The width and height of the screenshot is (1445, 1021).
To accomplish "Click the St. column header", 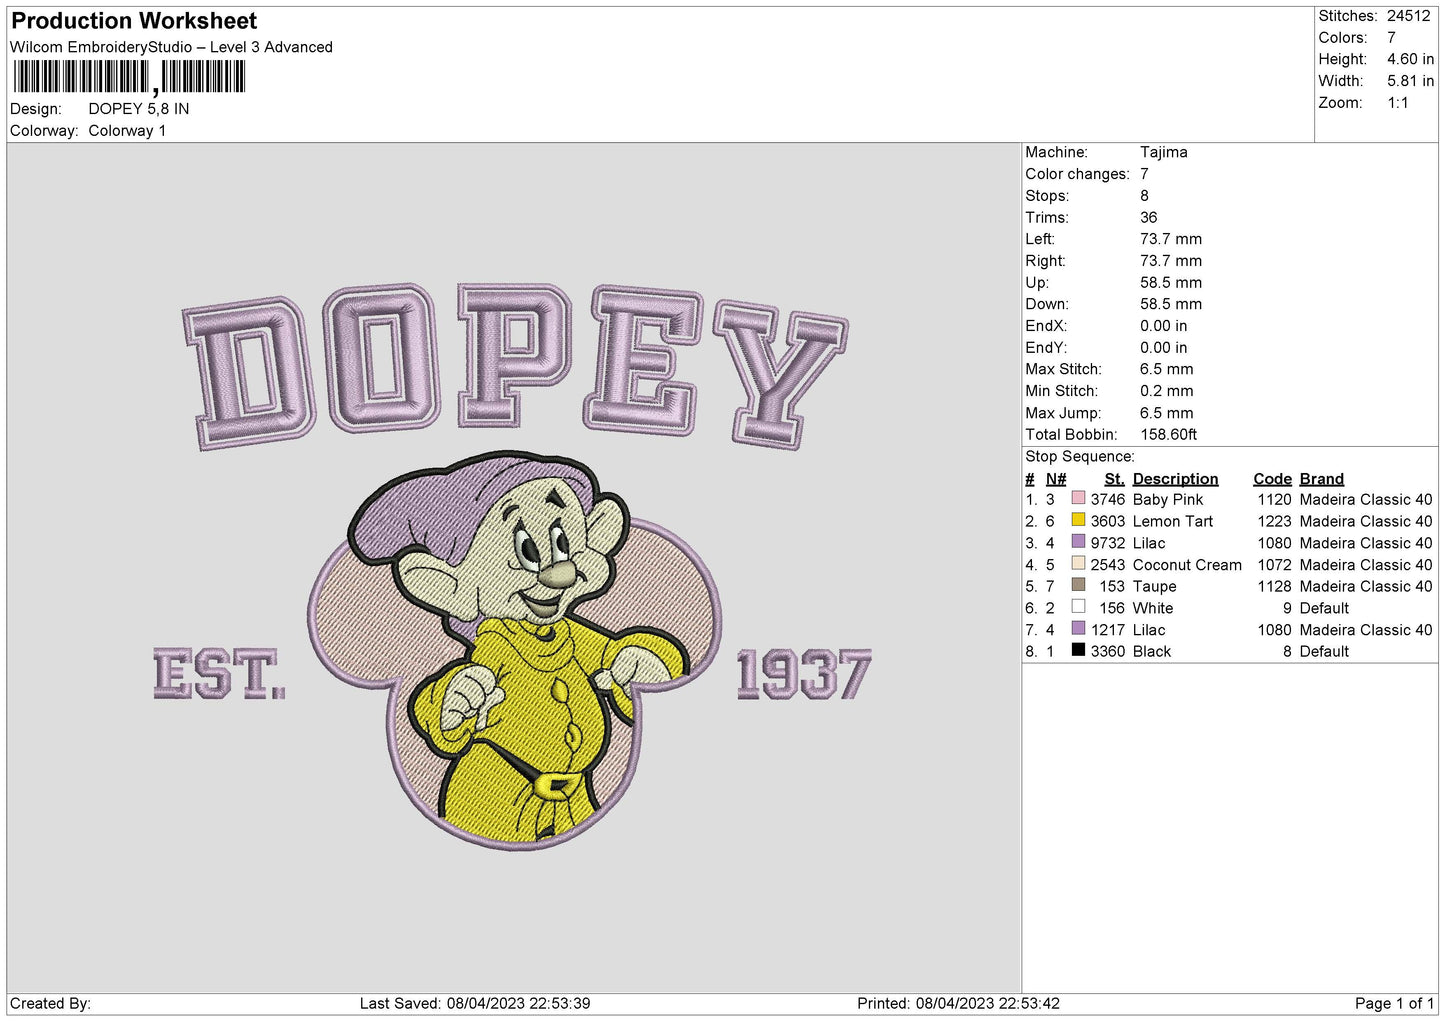I will pyautogui.click(x=1114, y=479).
